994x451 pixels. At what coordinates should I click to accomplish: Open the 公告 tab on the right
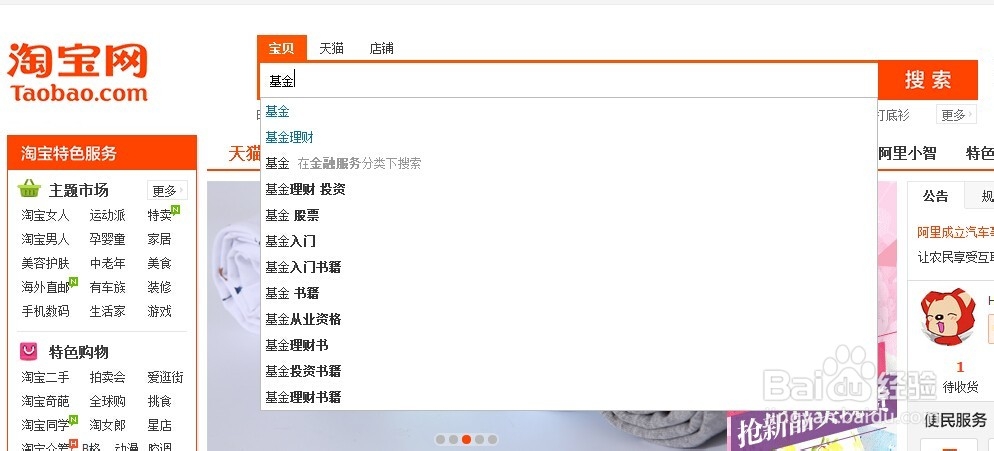(x=936, y=196)
